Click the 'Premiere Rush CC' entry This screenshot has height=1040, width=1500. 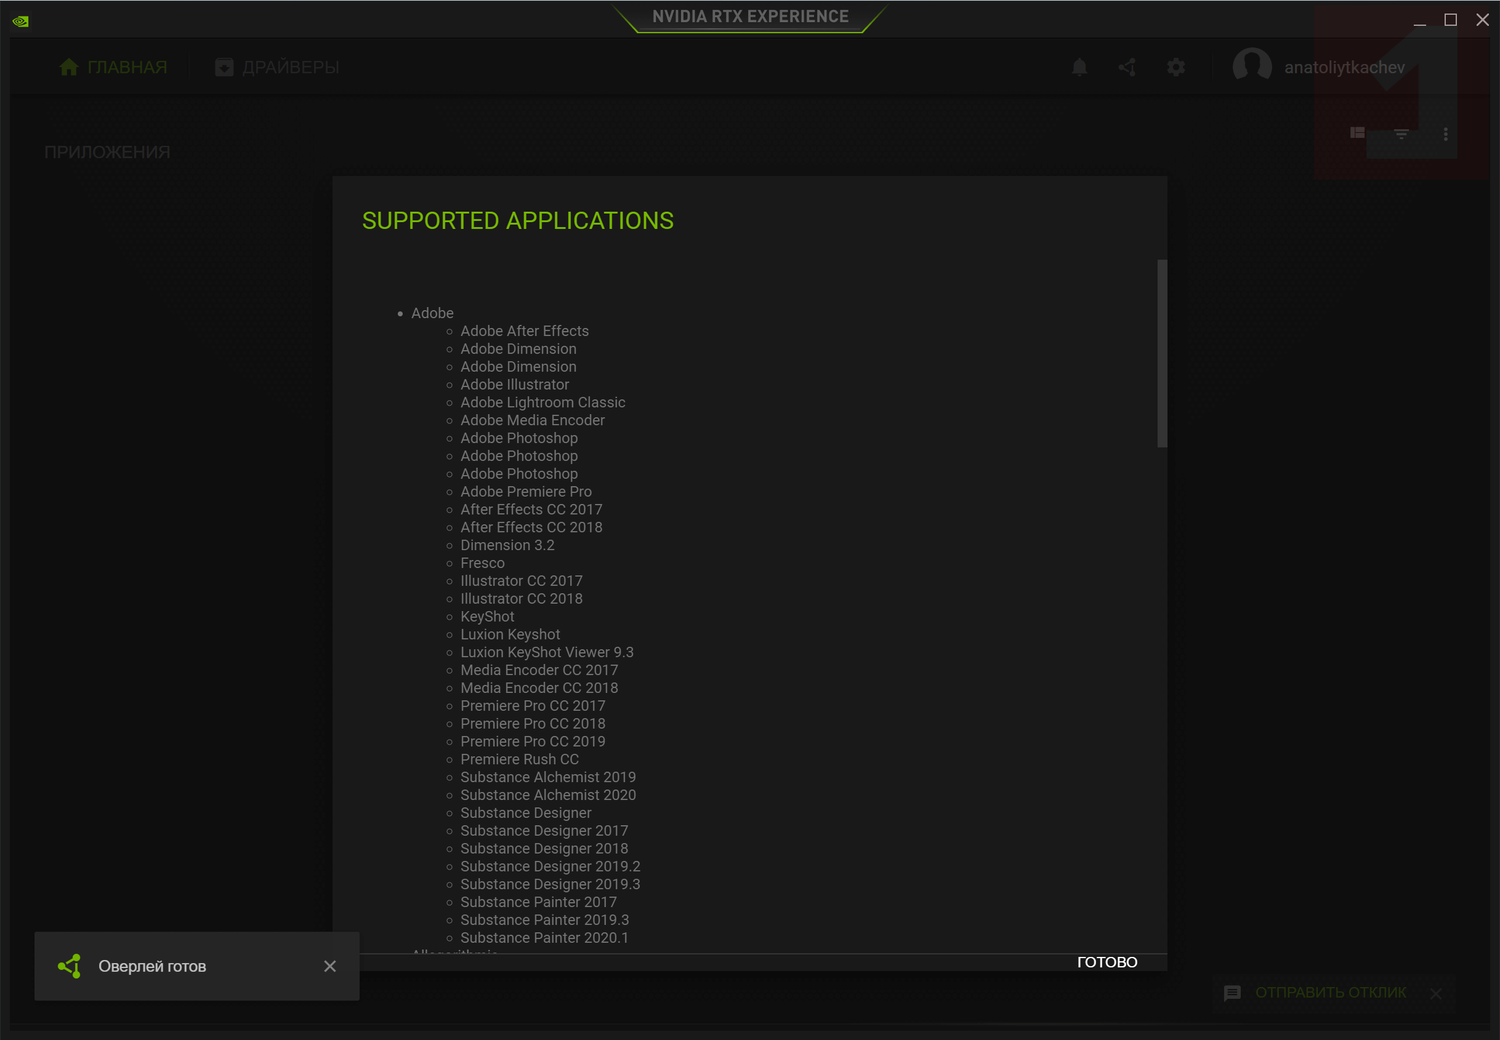(x=520, y=760)
